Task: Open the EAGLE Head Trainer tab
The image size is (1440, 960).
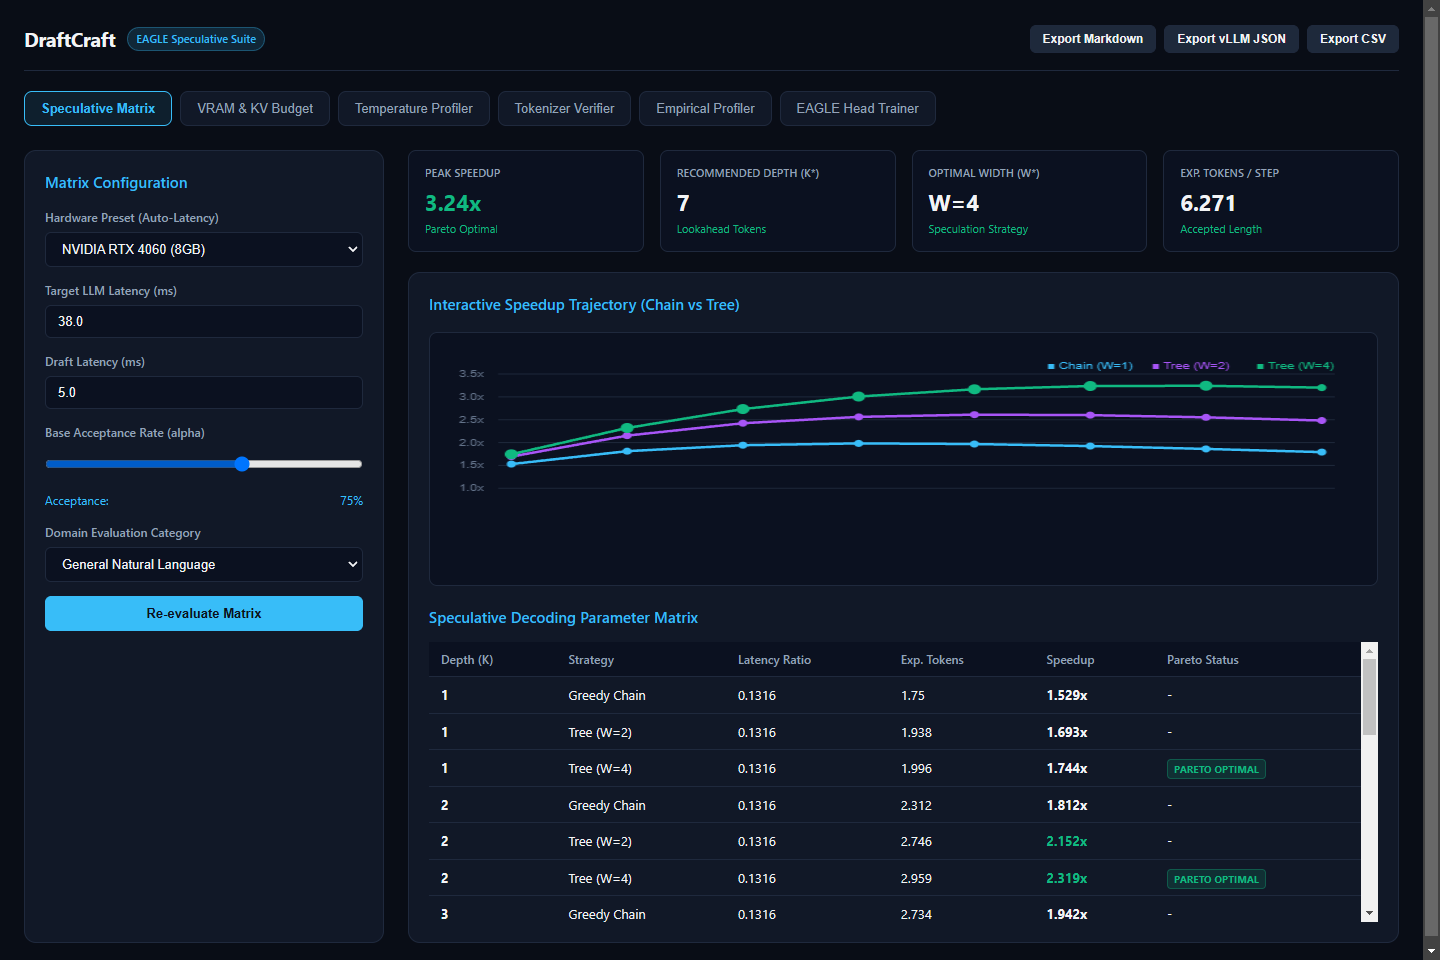Action: pyautogui.click(x=857, y=108)
